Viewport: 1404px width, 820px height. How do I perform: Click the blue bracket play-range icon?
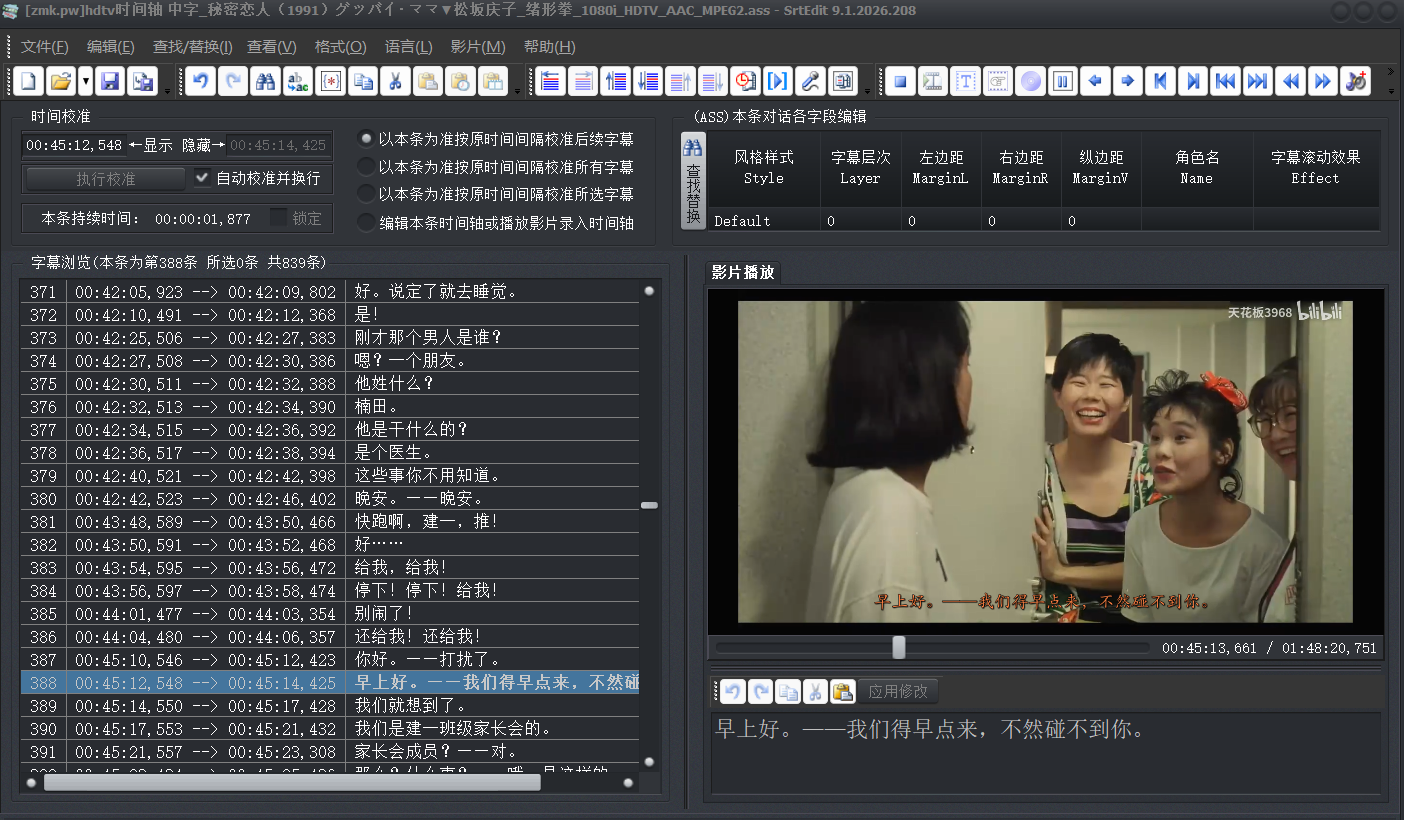[778, 81]
